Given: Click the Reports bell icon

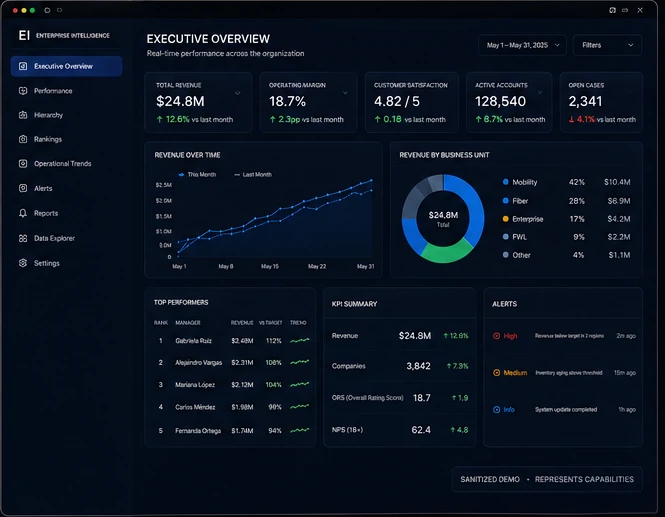Looking at the screenshot, I should point(23,213).
